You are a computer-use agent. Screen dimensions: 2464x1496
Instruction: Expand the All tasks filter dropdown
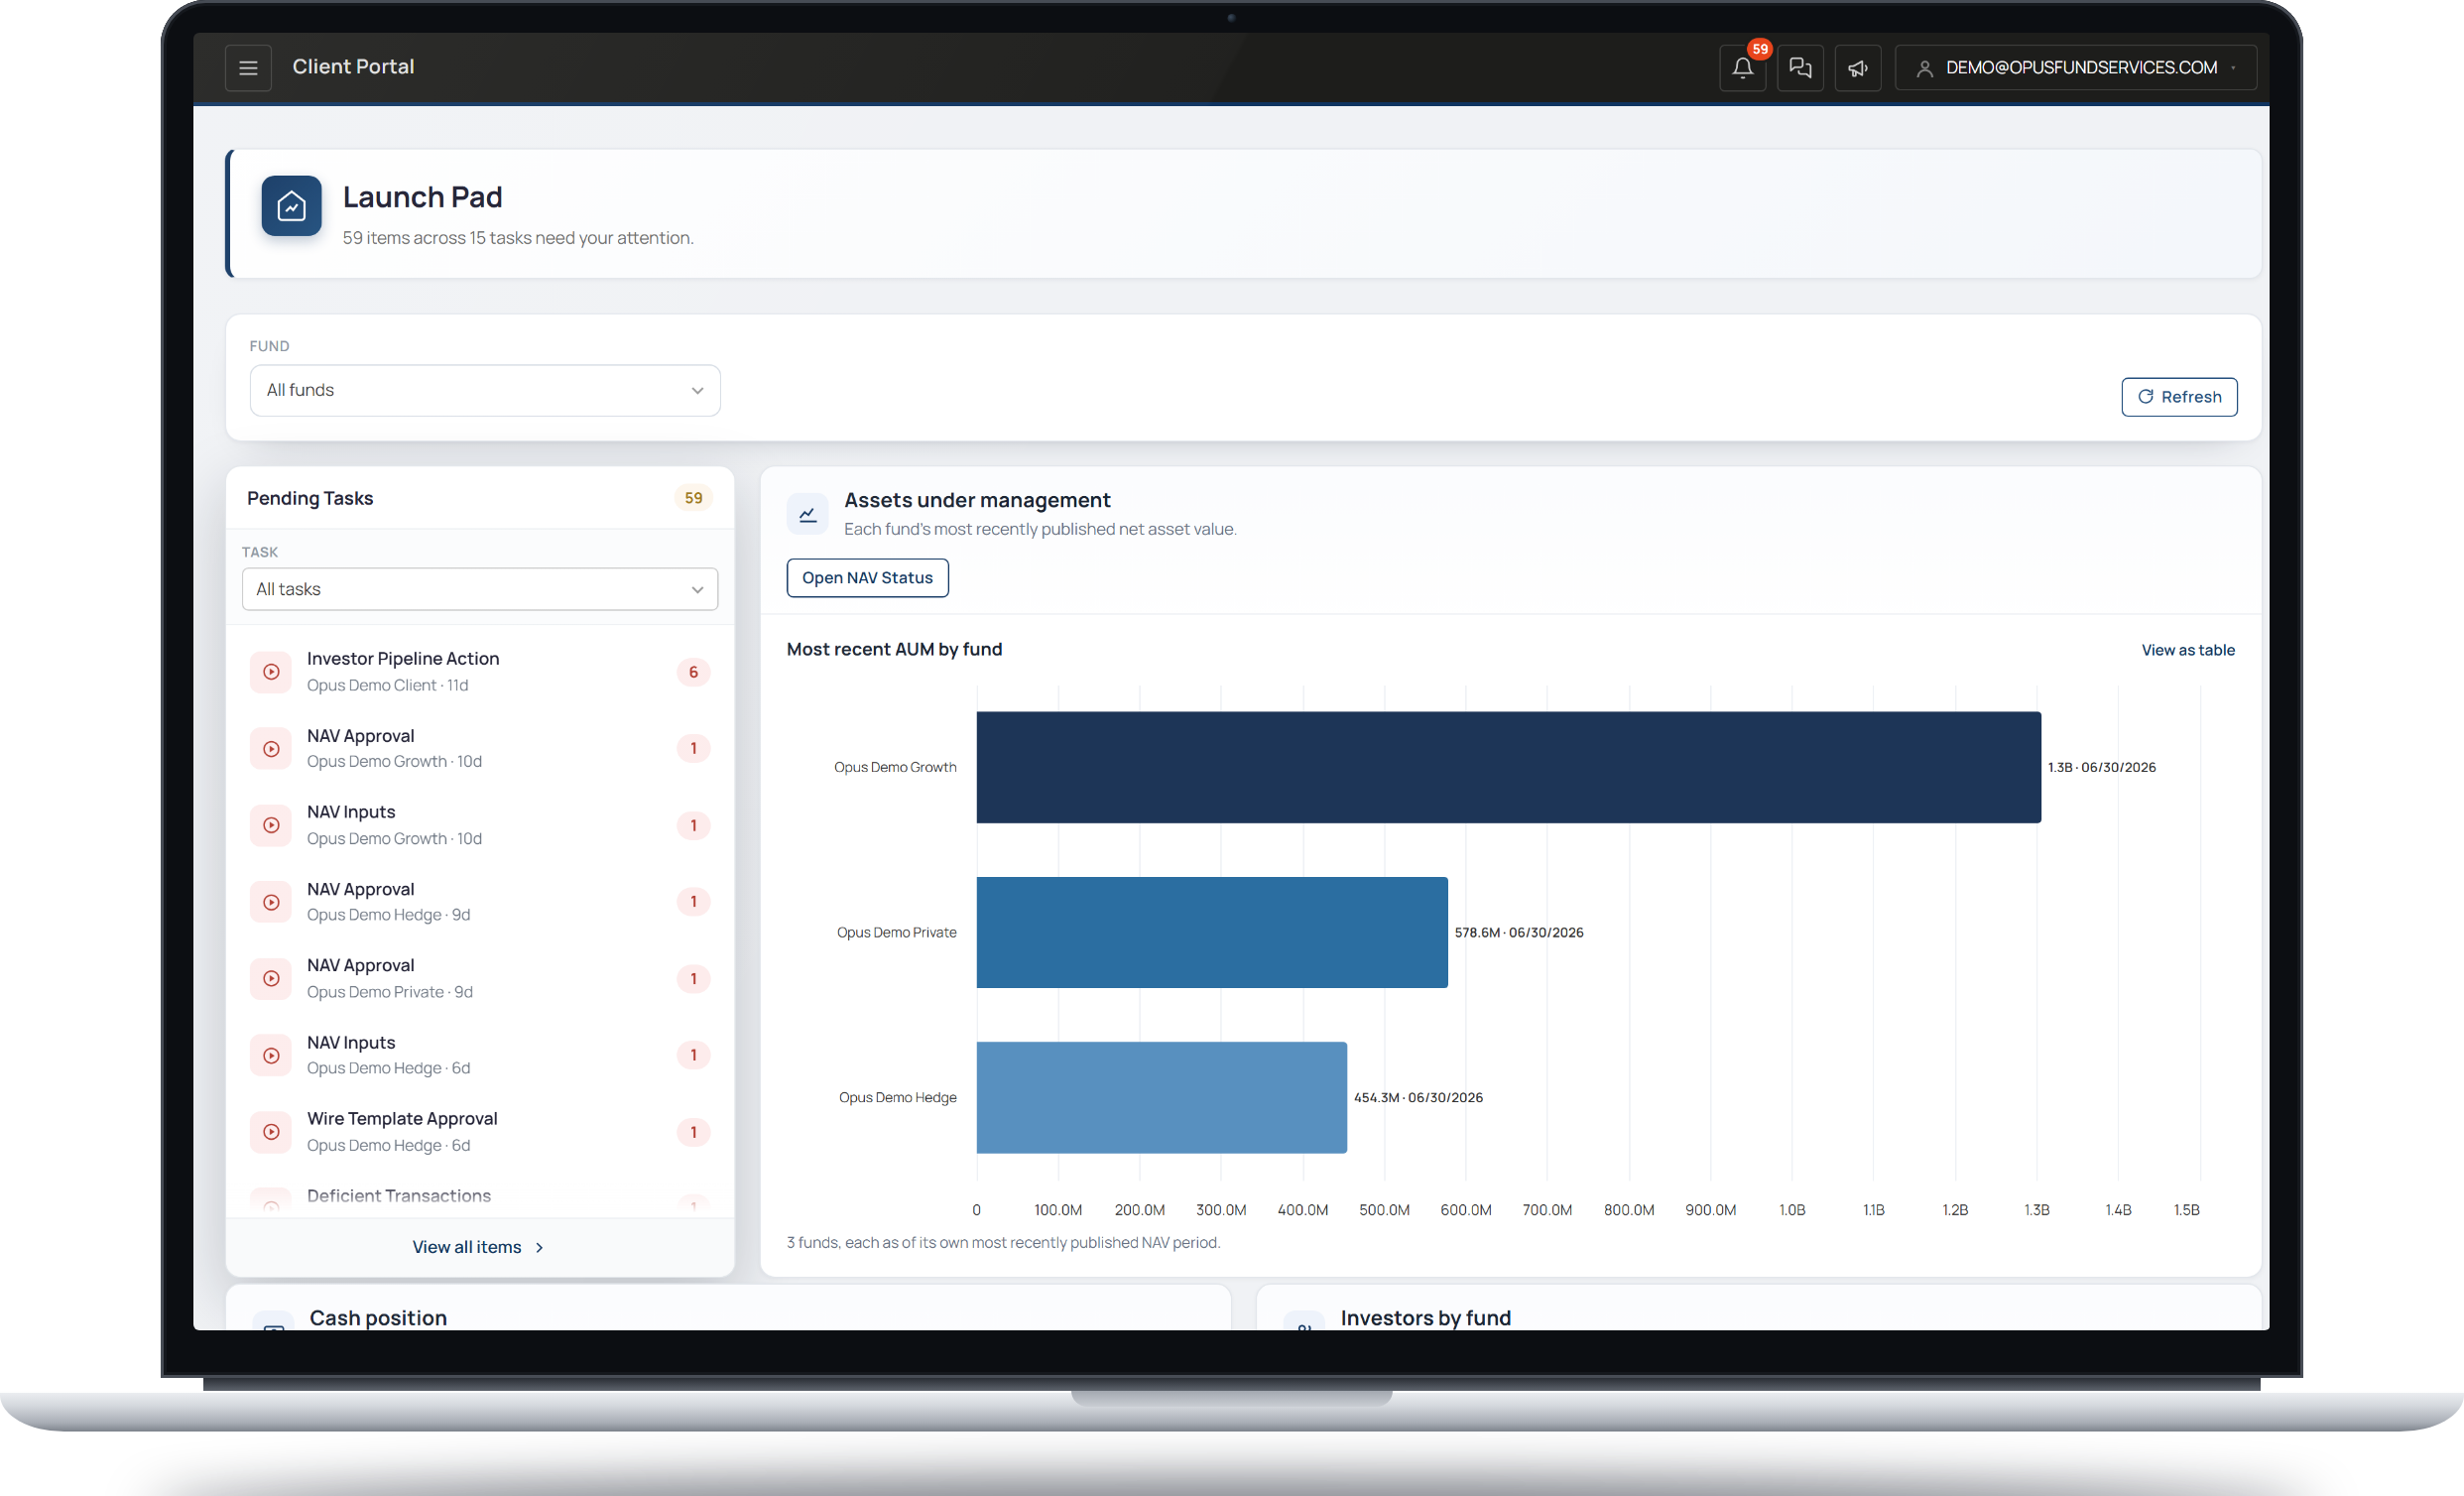pos(480,589)
